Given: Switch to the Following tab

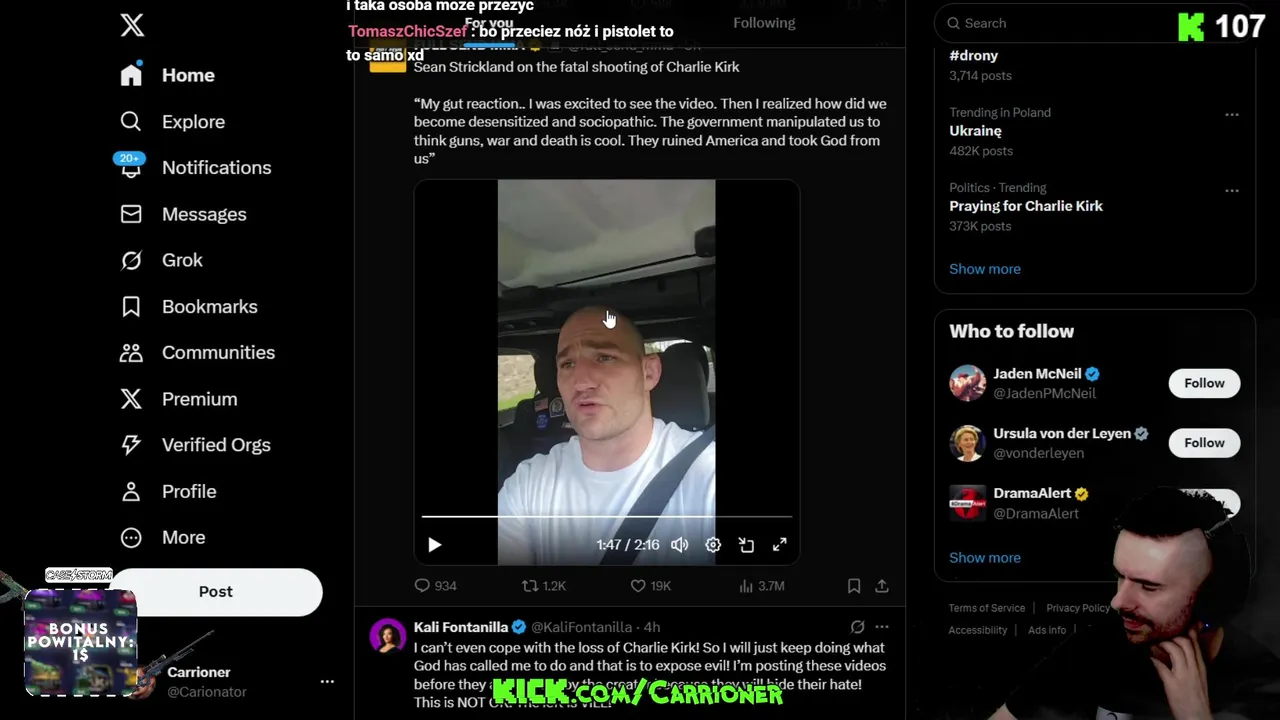Looking at the screenshot, I should 764,23.
